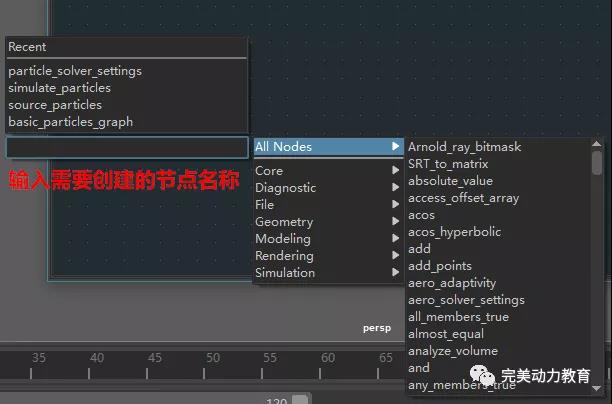Select particle_solver_settings from Recent list
Screen dimensions: 612x404
coord(75,71)
